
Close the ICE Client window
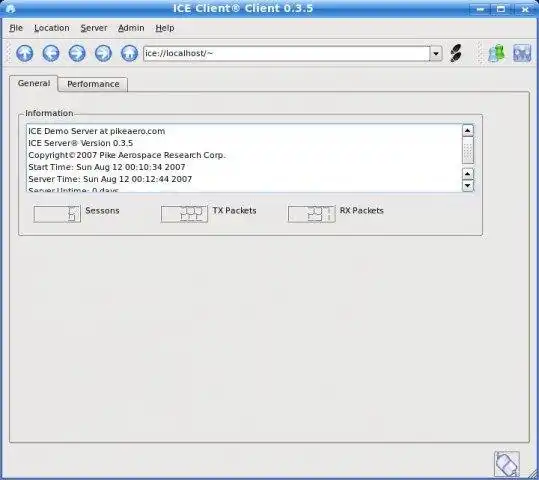pyautogui.click(x=525, y=9)
